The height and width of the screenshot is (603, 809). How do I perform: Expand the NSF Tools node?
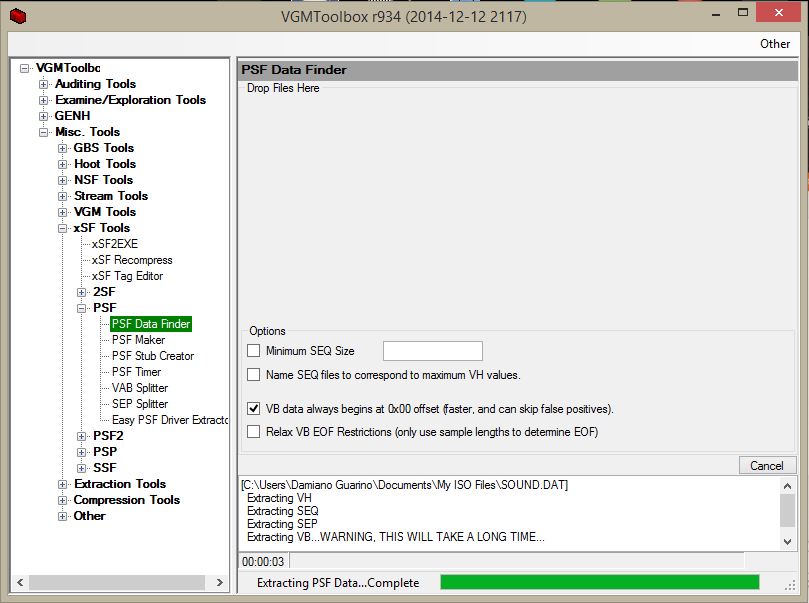[62, 180]
